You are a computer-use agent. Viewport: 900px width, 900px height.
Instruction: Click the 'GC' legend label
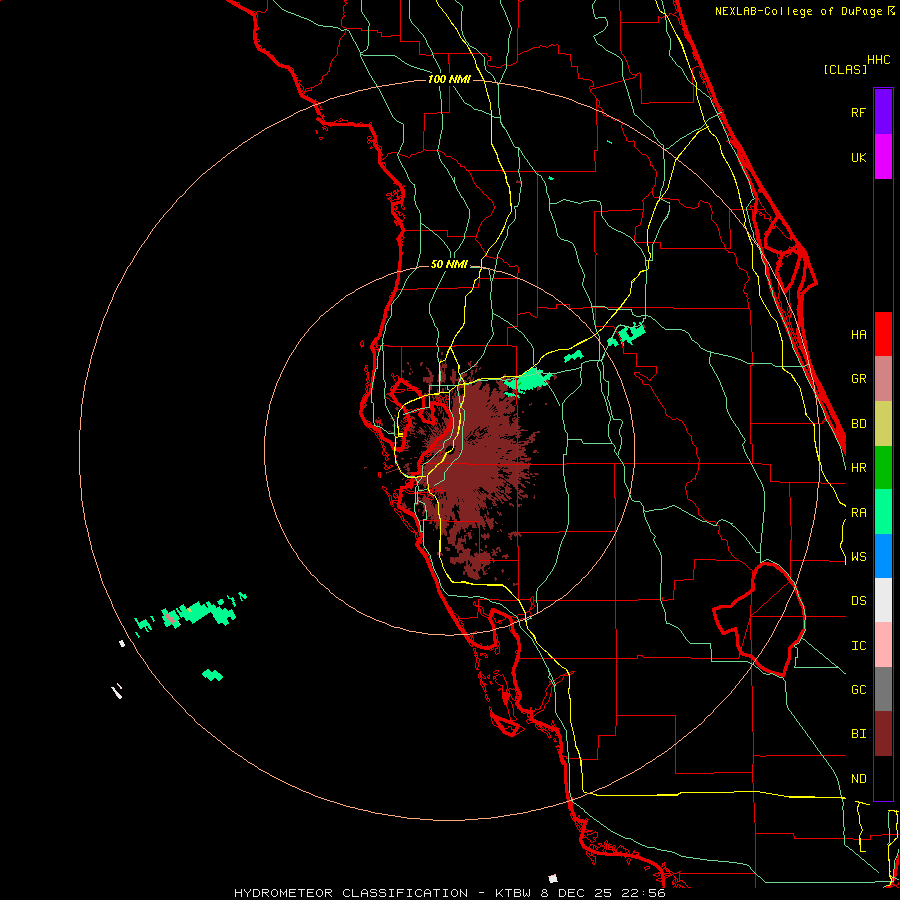click(858, 690)
